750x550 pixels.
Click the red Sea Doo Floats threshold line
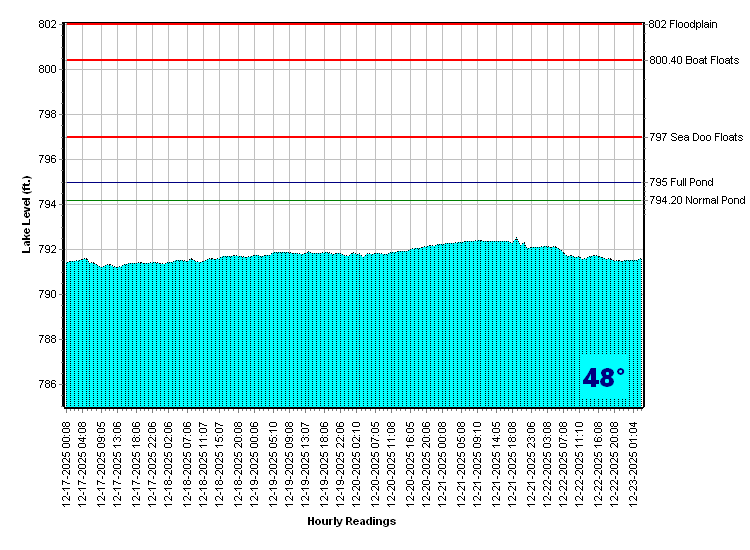(350, 137)
